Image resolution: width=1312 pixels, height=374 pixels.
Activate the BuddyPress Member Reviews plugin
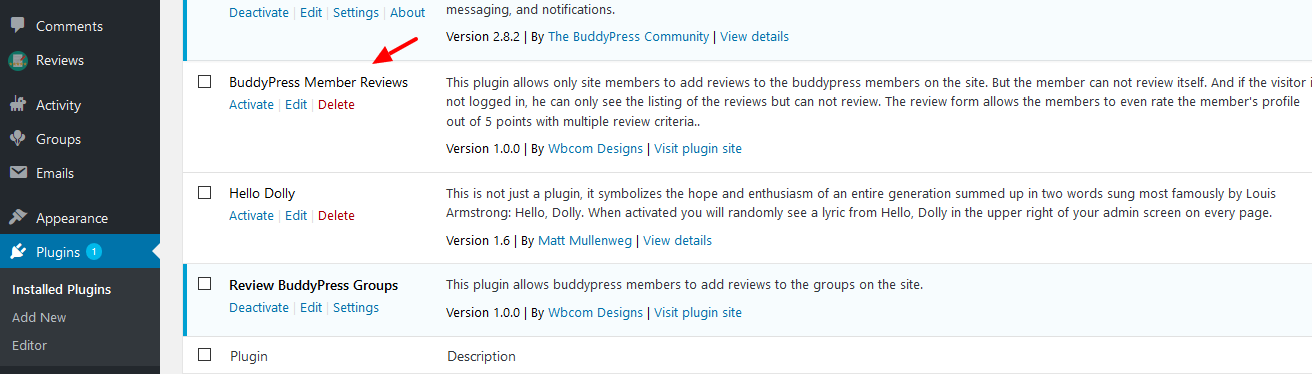click(x=251, y=104)
